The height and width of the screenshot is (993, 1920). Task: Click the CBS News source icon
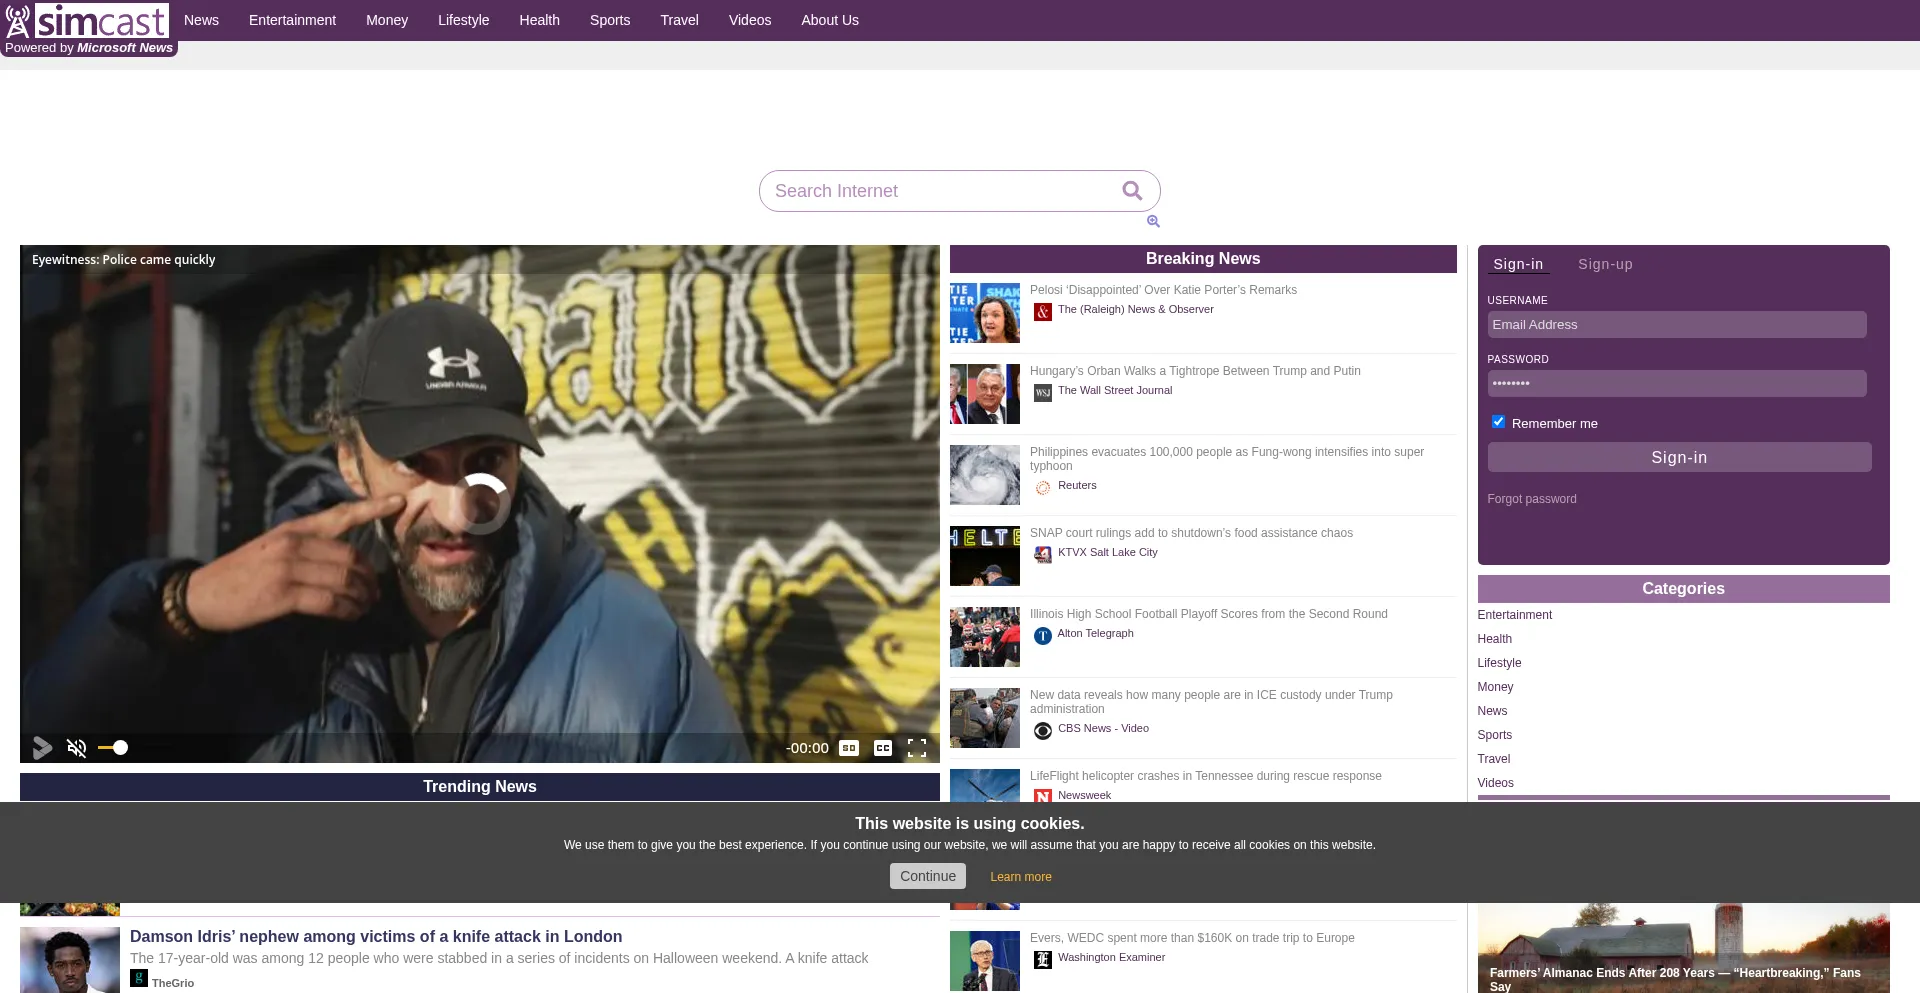pyautogui.click(x=1043, y=730)
